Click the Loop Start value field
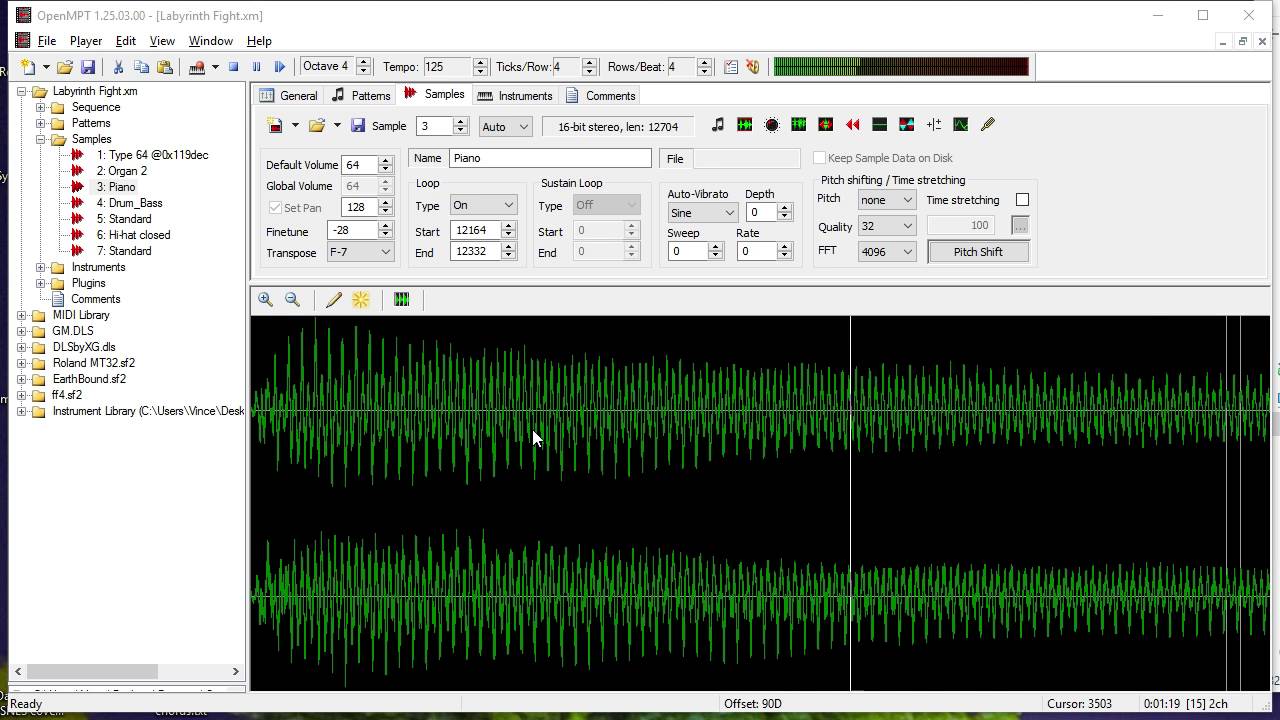The height and width of the screenshot is (720, 1280). click(475, 230)
